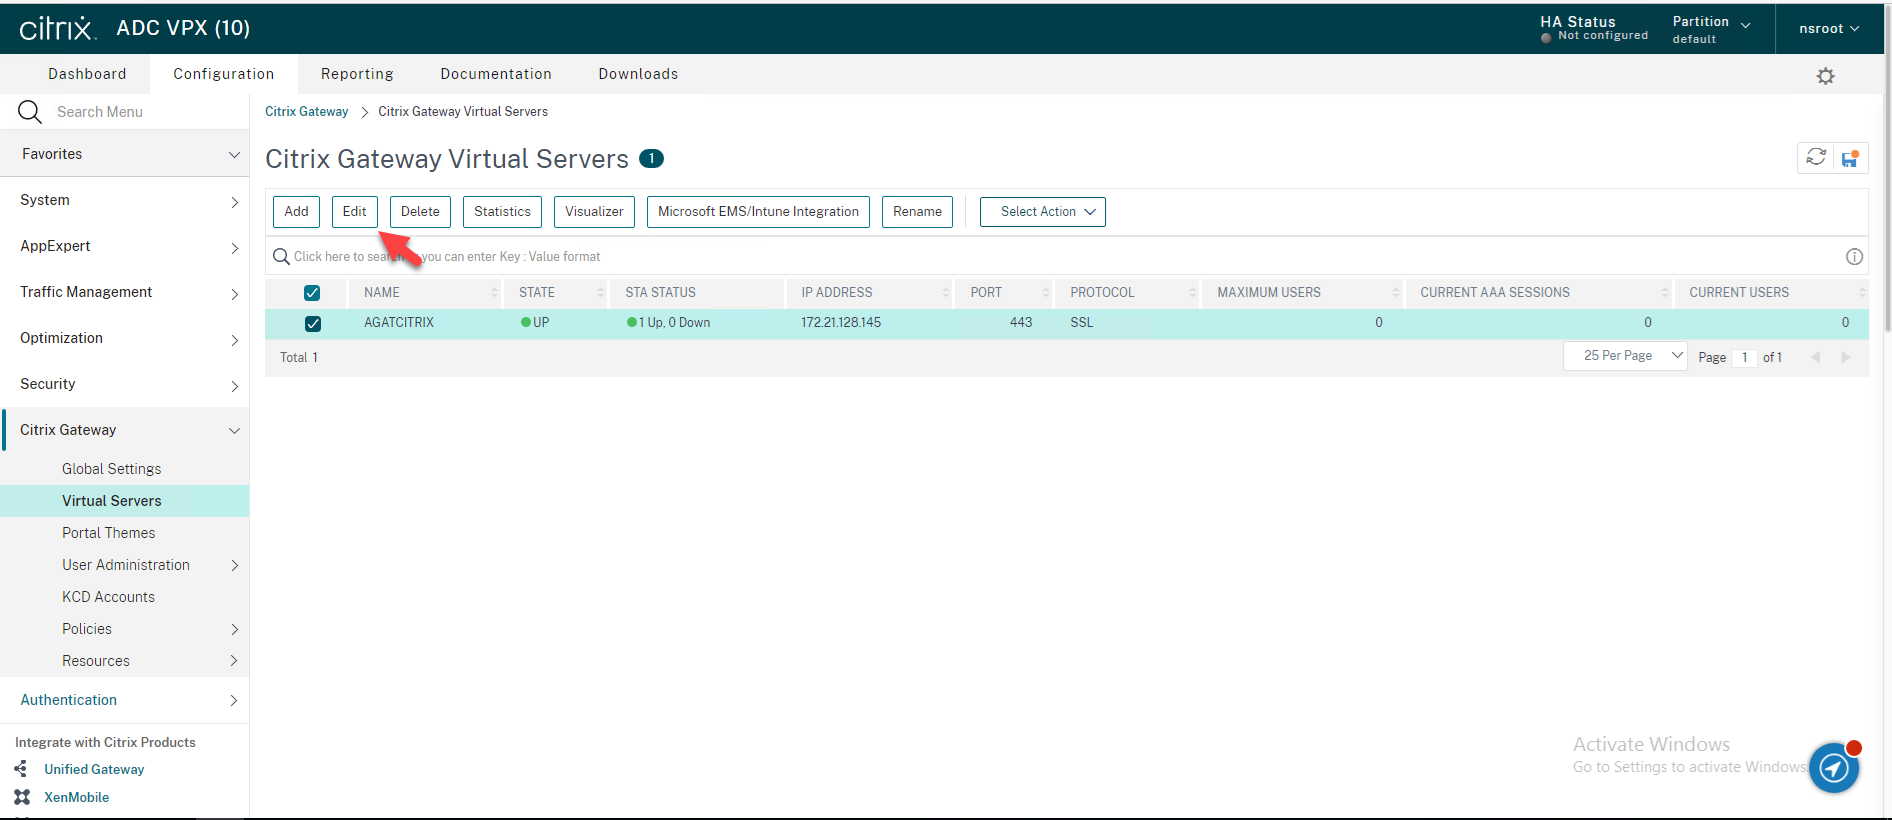Viewport: 1892px width, 820px height.
Task: Click the IP address 172.21.128.145
Action: point(841,323)
